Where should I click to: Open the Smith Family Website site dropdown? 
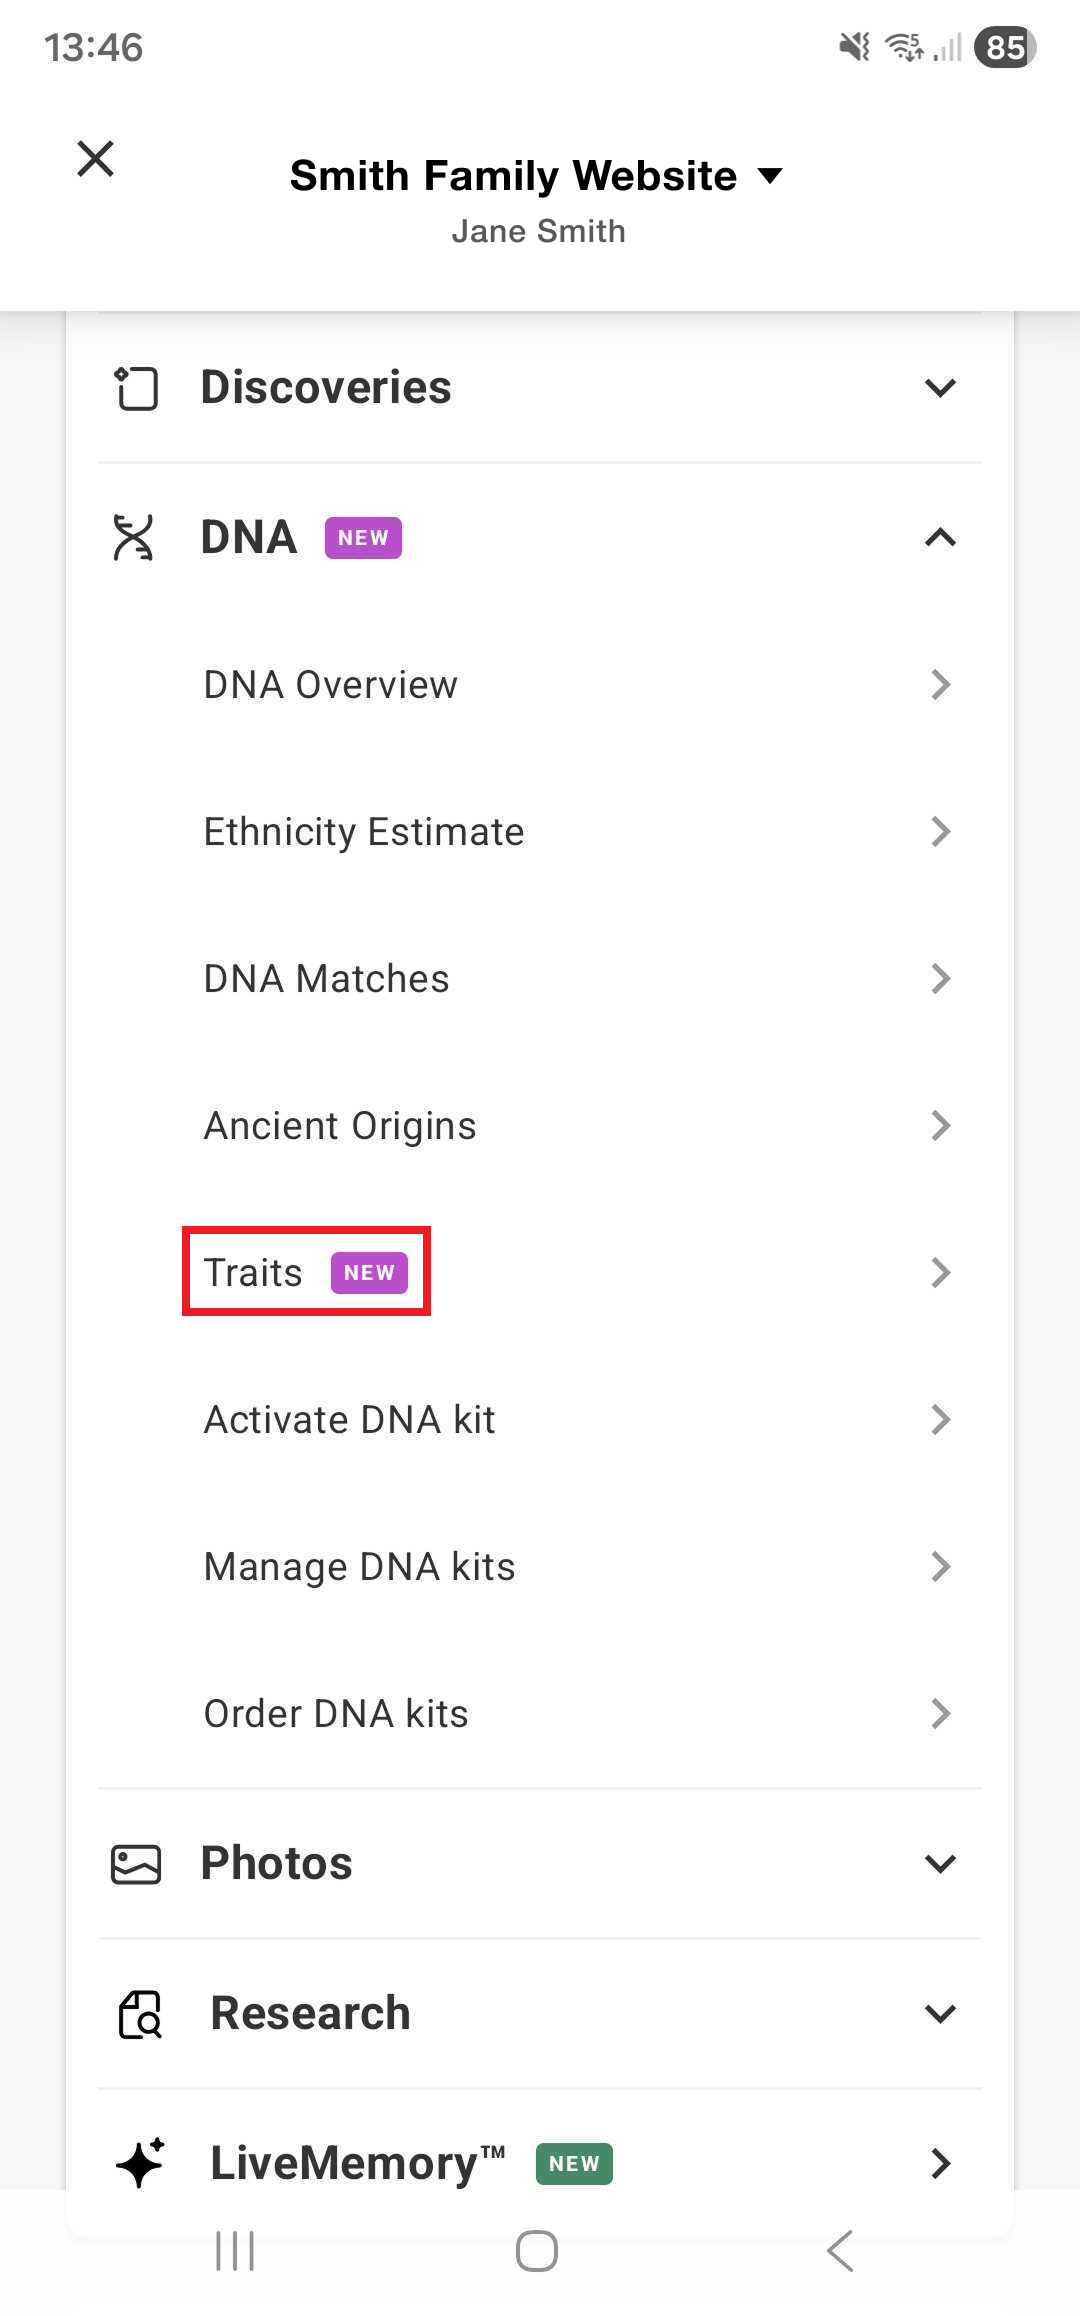click(x=536, y=176)
